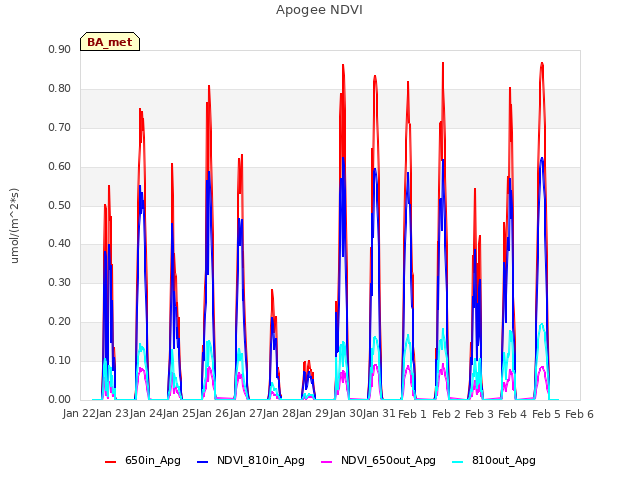Click the Jan 23 x-axis date label
The image size is (640, 480).
pyautogui.click(x=112, y=413)
